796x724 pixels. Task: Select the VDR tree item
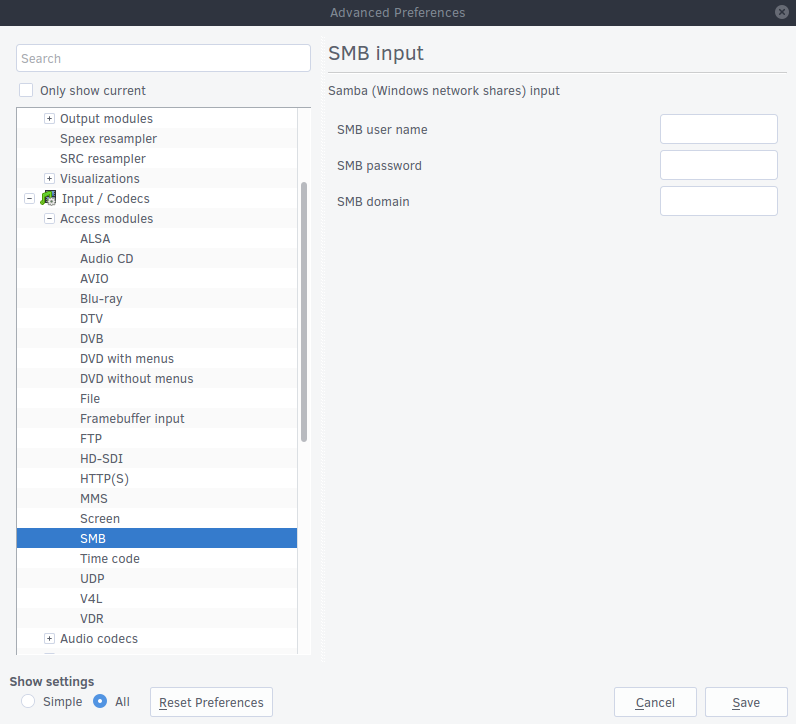91,618
